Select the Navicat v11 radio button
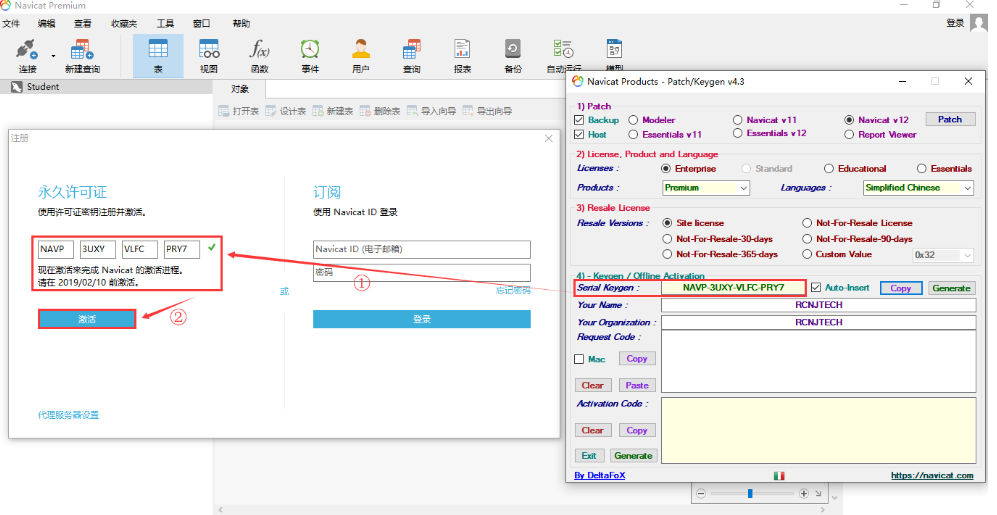 [738, 120]
